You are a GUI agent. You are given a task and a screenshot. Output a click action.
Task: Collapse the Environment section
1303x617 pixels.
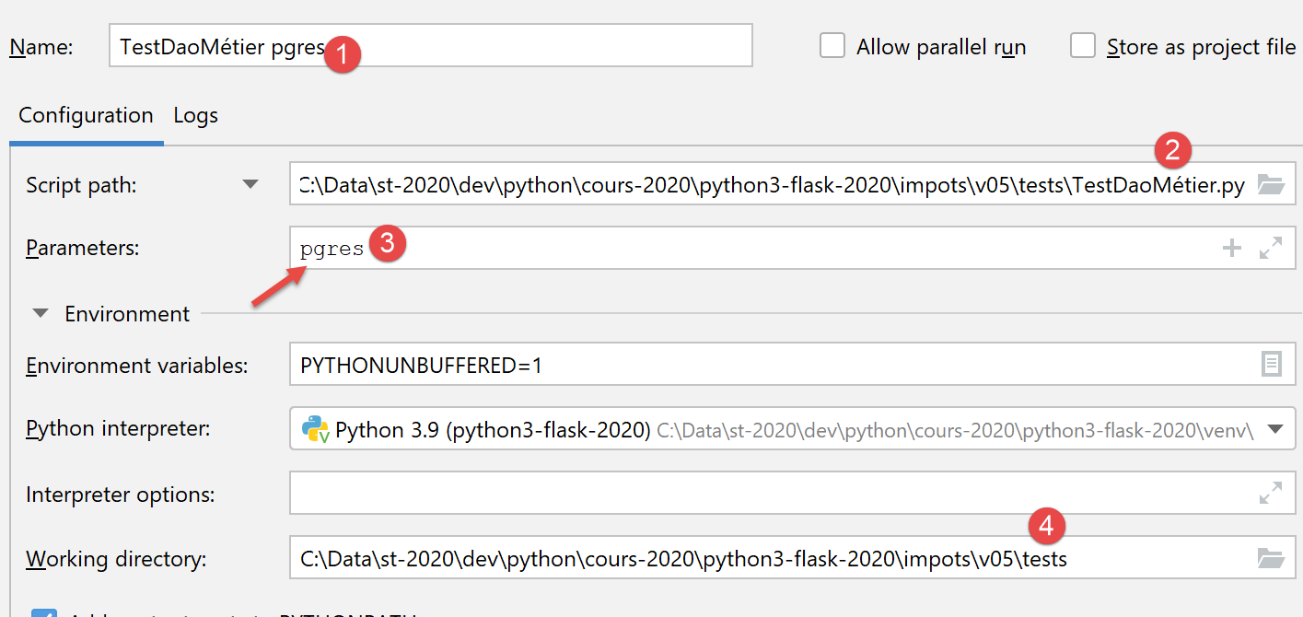[41, 313]
